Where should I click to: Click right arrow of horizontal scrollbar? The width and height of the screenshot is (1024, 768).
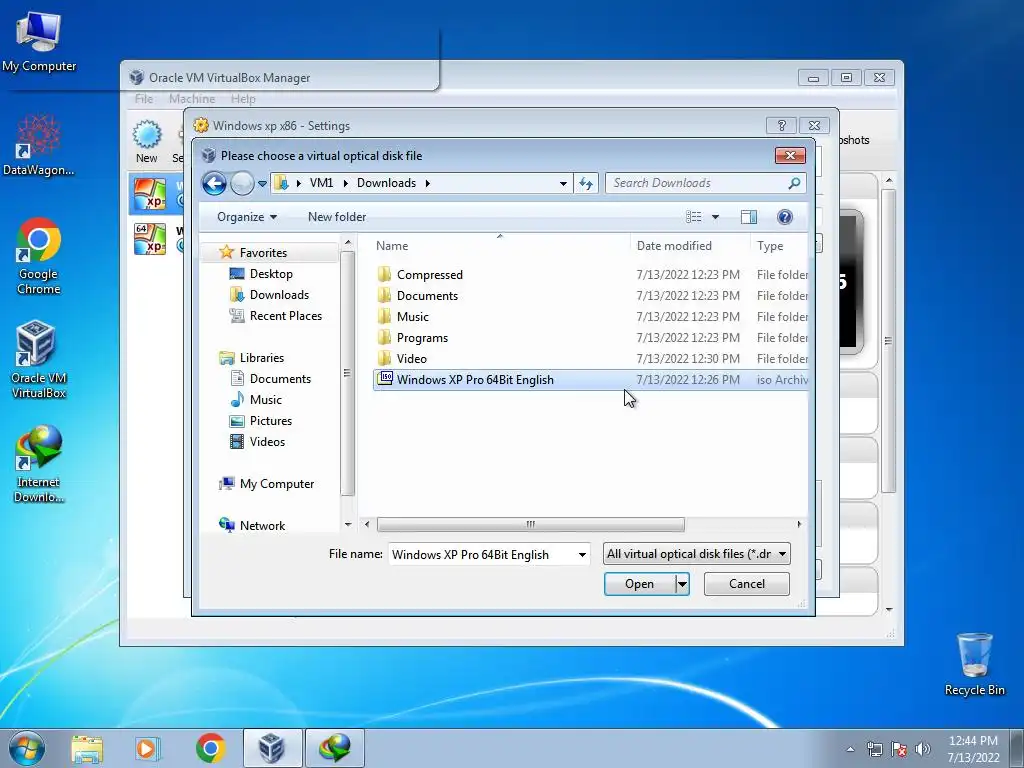coord(799,524)
